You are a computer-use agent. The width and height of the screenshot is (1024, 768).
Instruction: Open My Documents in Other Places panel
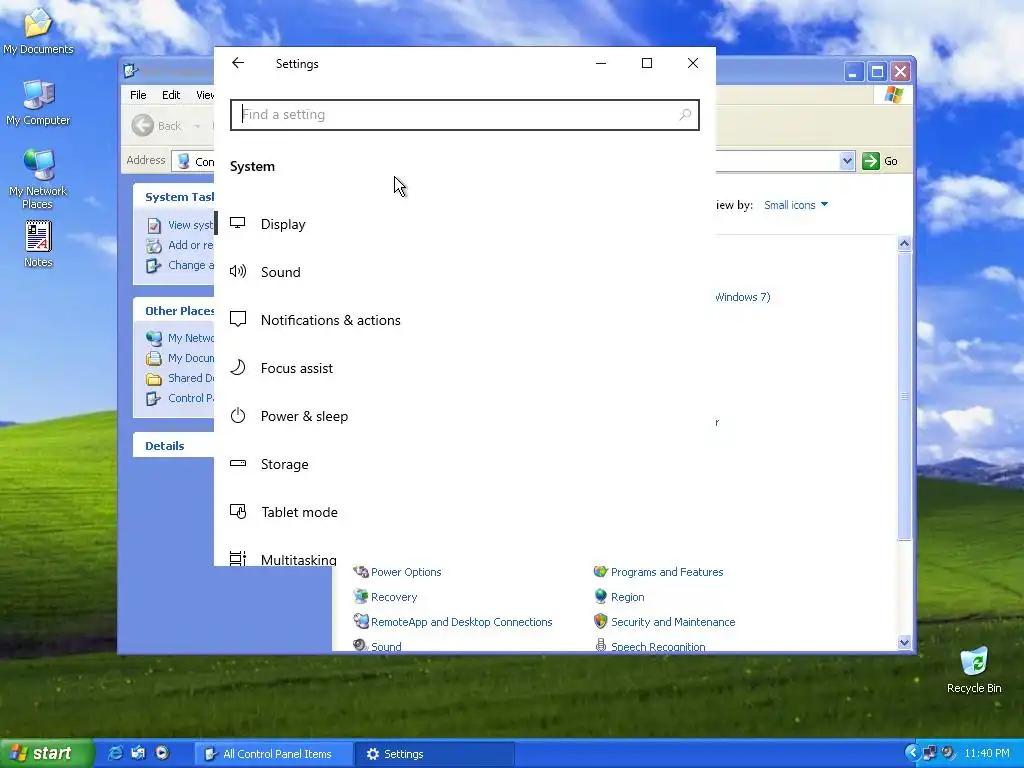180,358
